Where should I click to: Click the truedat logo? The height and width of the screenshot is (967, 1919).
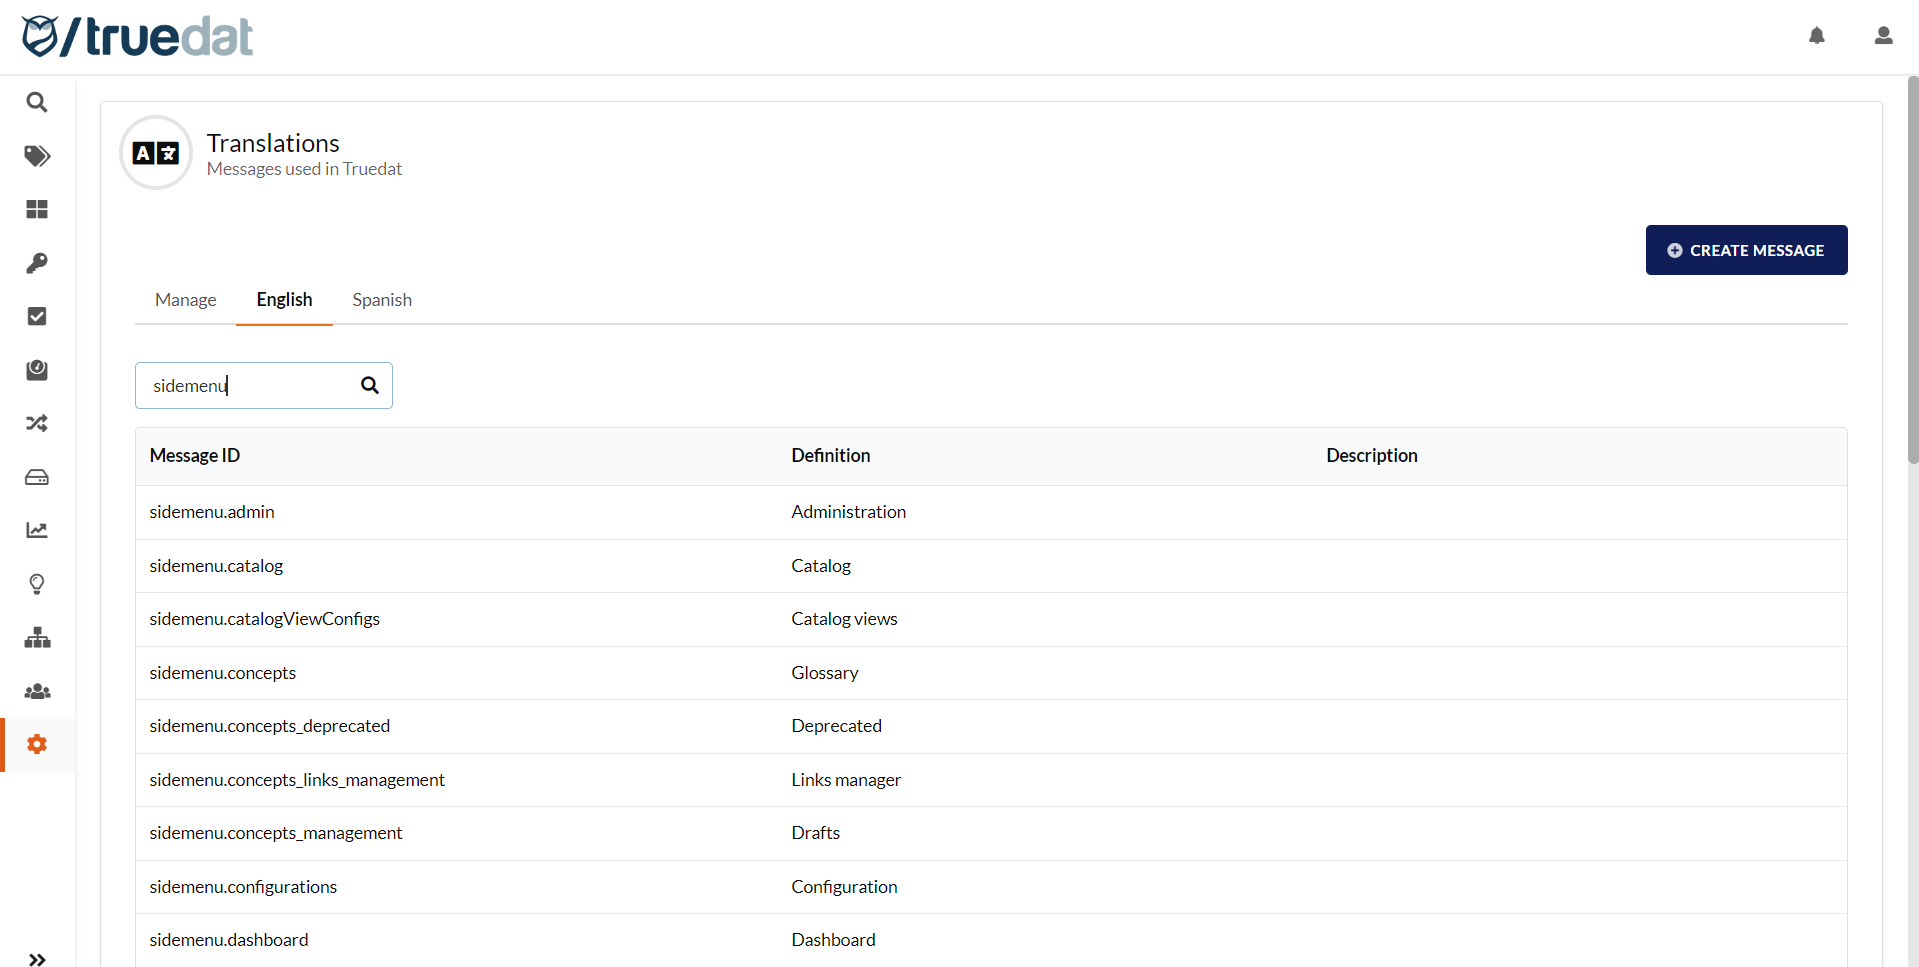pos(138,37)
